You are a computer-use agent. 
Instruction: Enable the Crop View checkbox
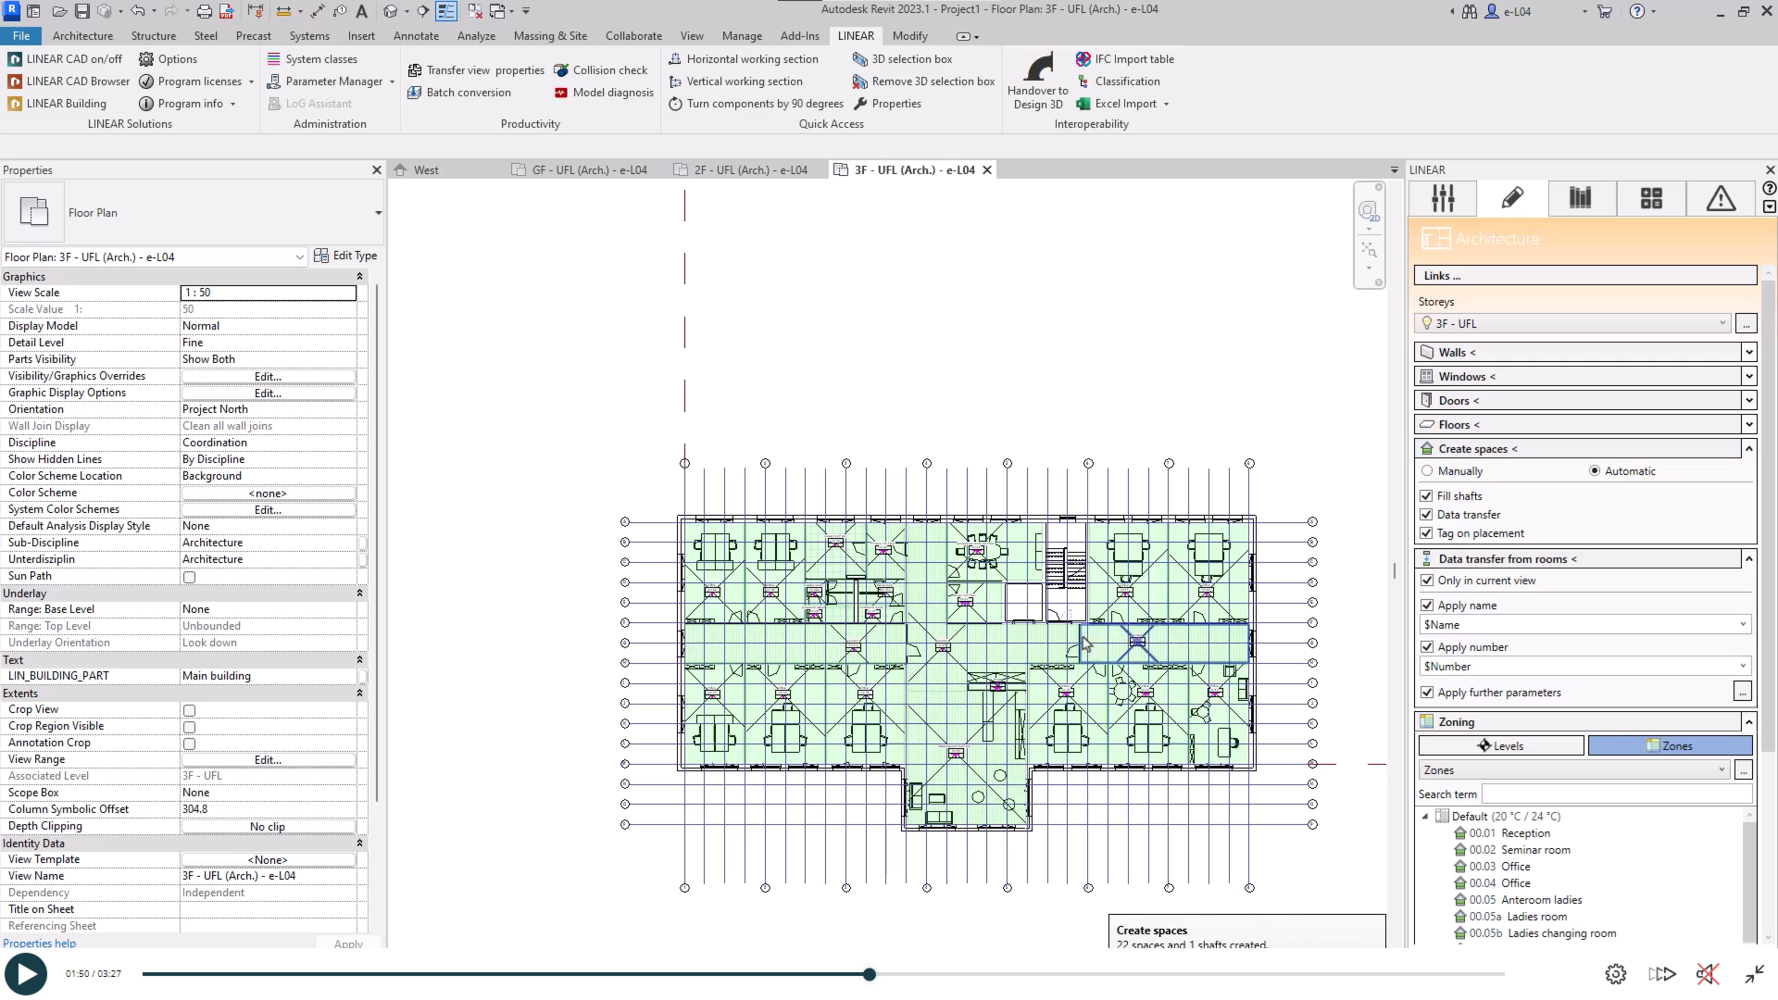coord(189,711)
